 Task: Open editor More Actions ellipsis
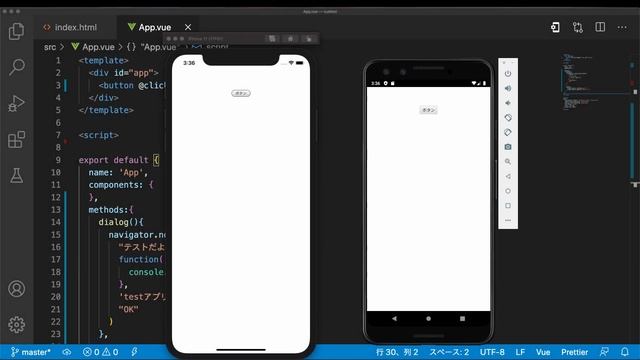coord(622,27)
